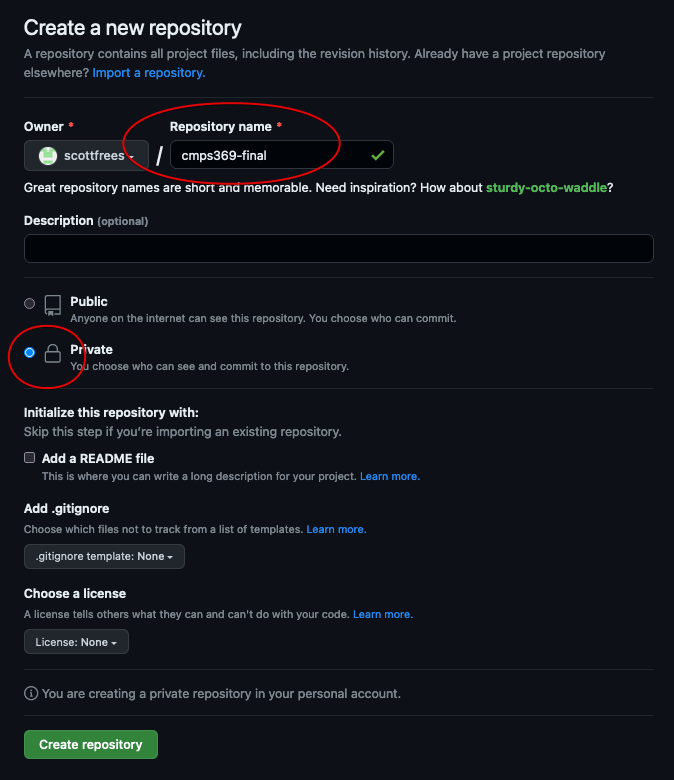
Task: Open Learn more link for README file
Action: 390,476
